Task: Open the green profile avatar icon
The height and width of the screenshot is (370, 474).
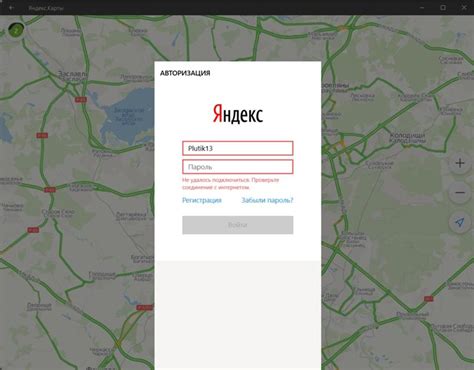Action: pyautogui.click(x=16, y=30)
